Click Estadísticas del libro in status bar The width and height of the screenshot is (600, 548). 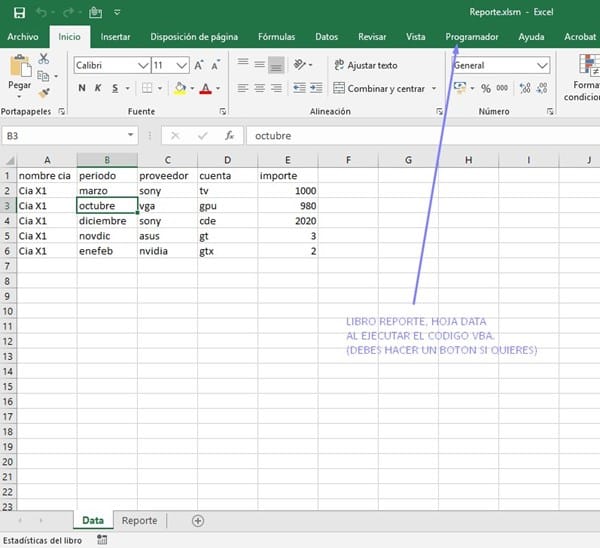tap(42, 540)
